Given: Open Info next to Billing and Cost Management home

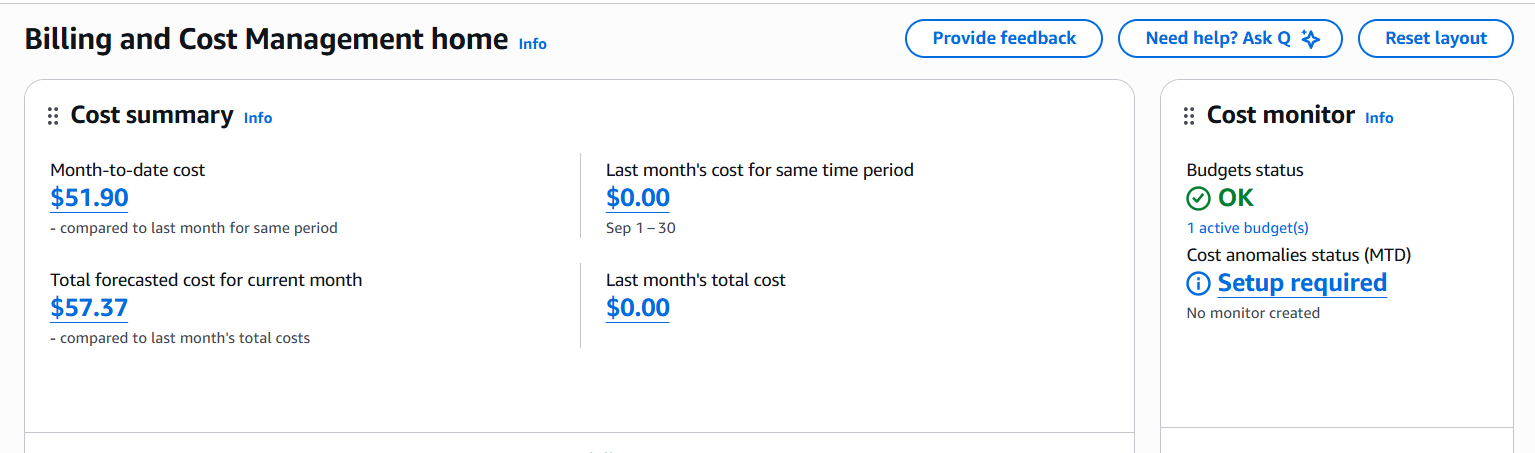Looking at the screenshot, I should [532, 44].
